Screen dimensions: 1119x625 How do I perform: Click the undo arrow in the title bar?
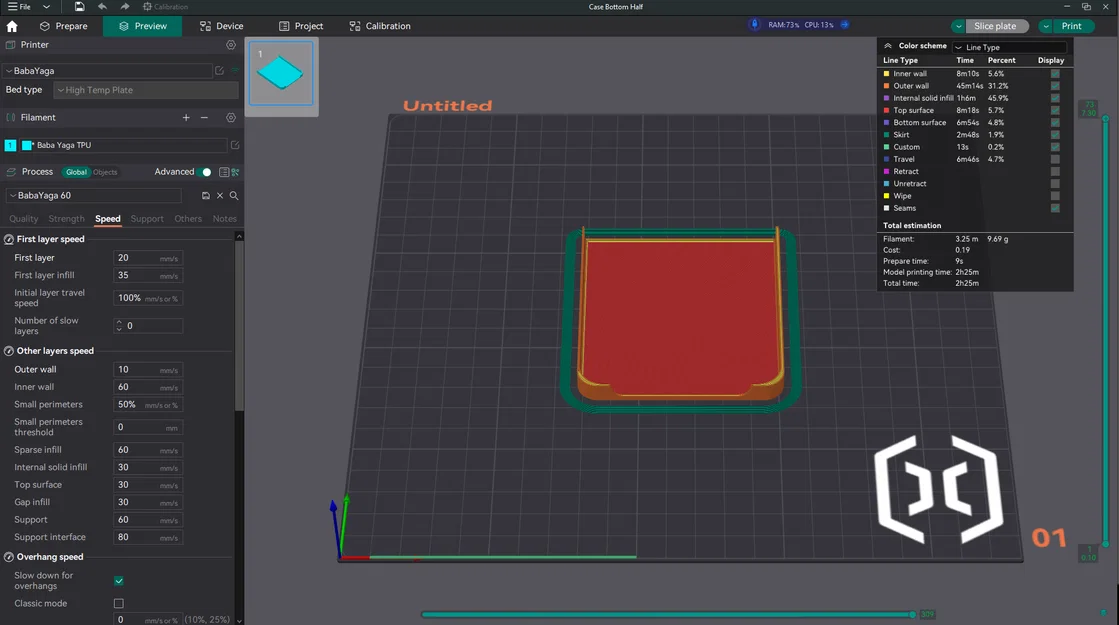click(x=102, y=7)
